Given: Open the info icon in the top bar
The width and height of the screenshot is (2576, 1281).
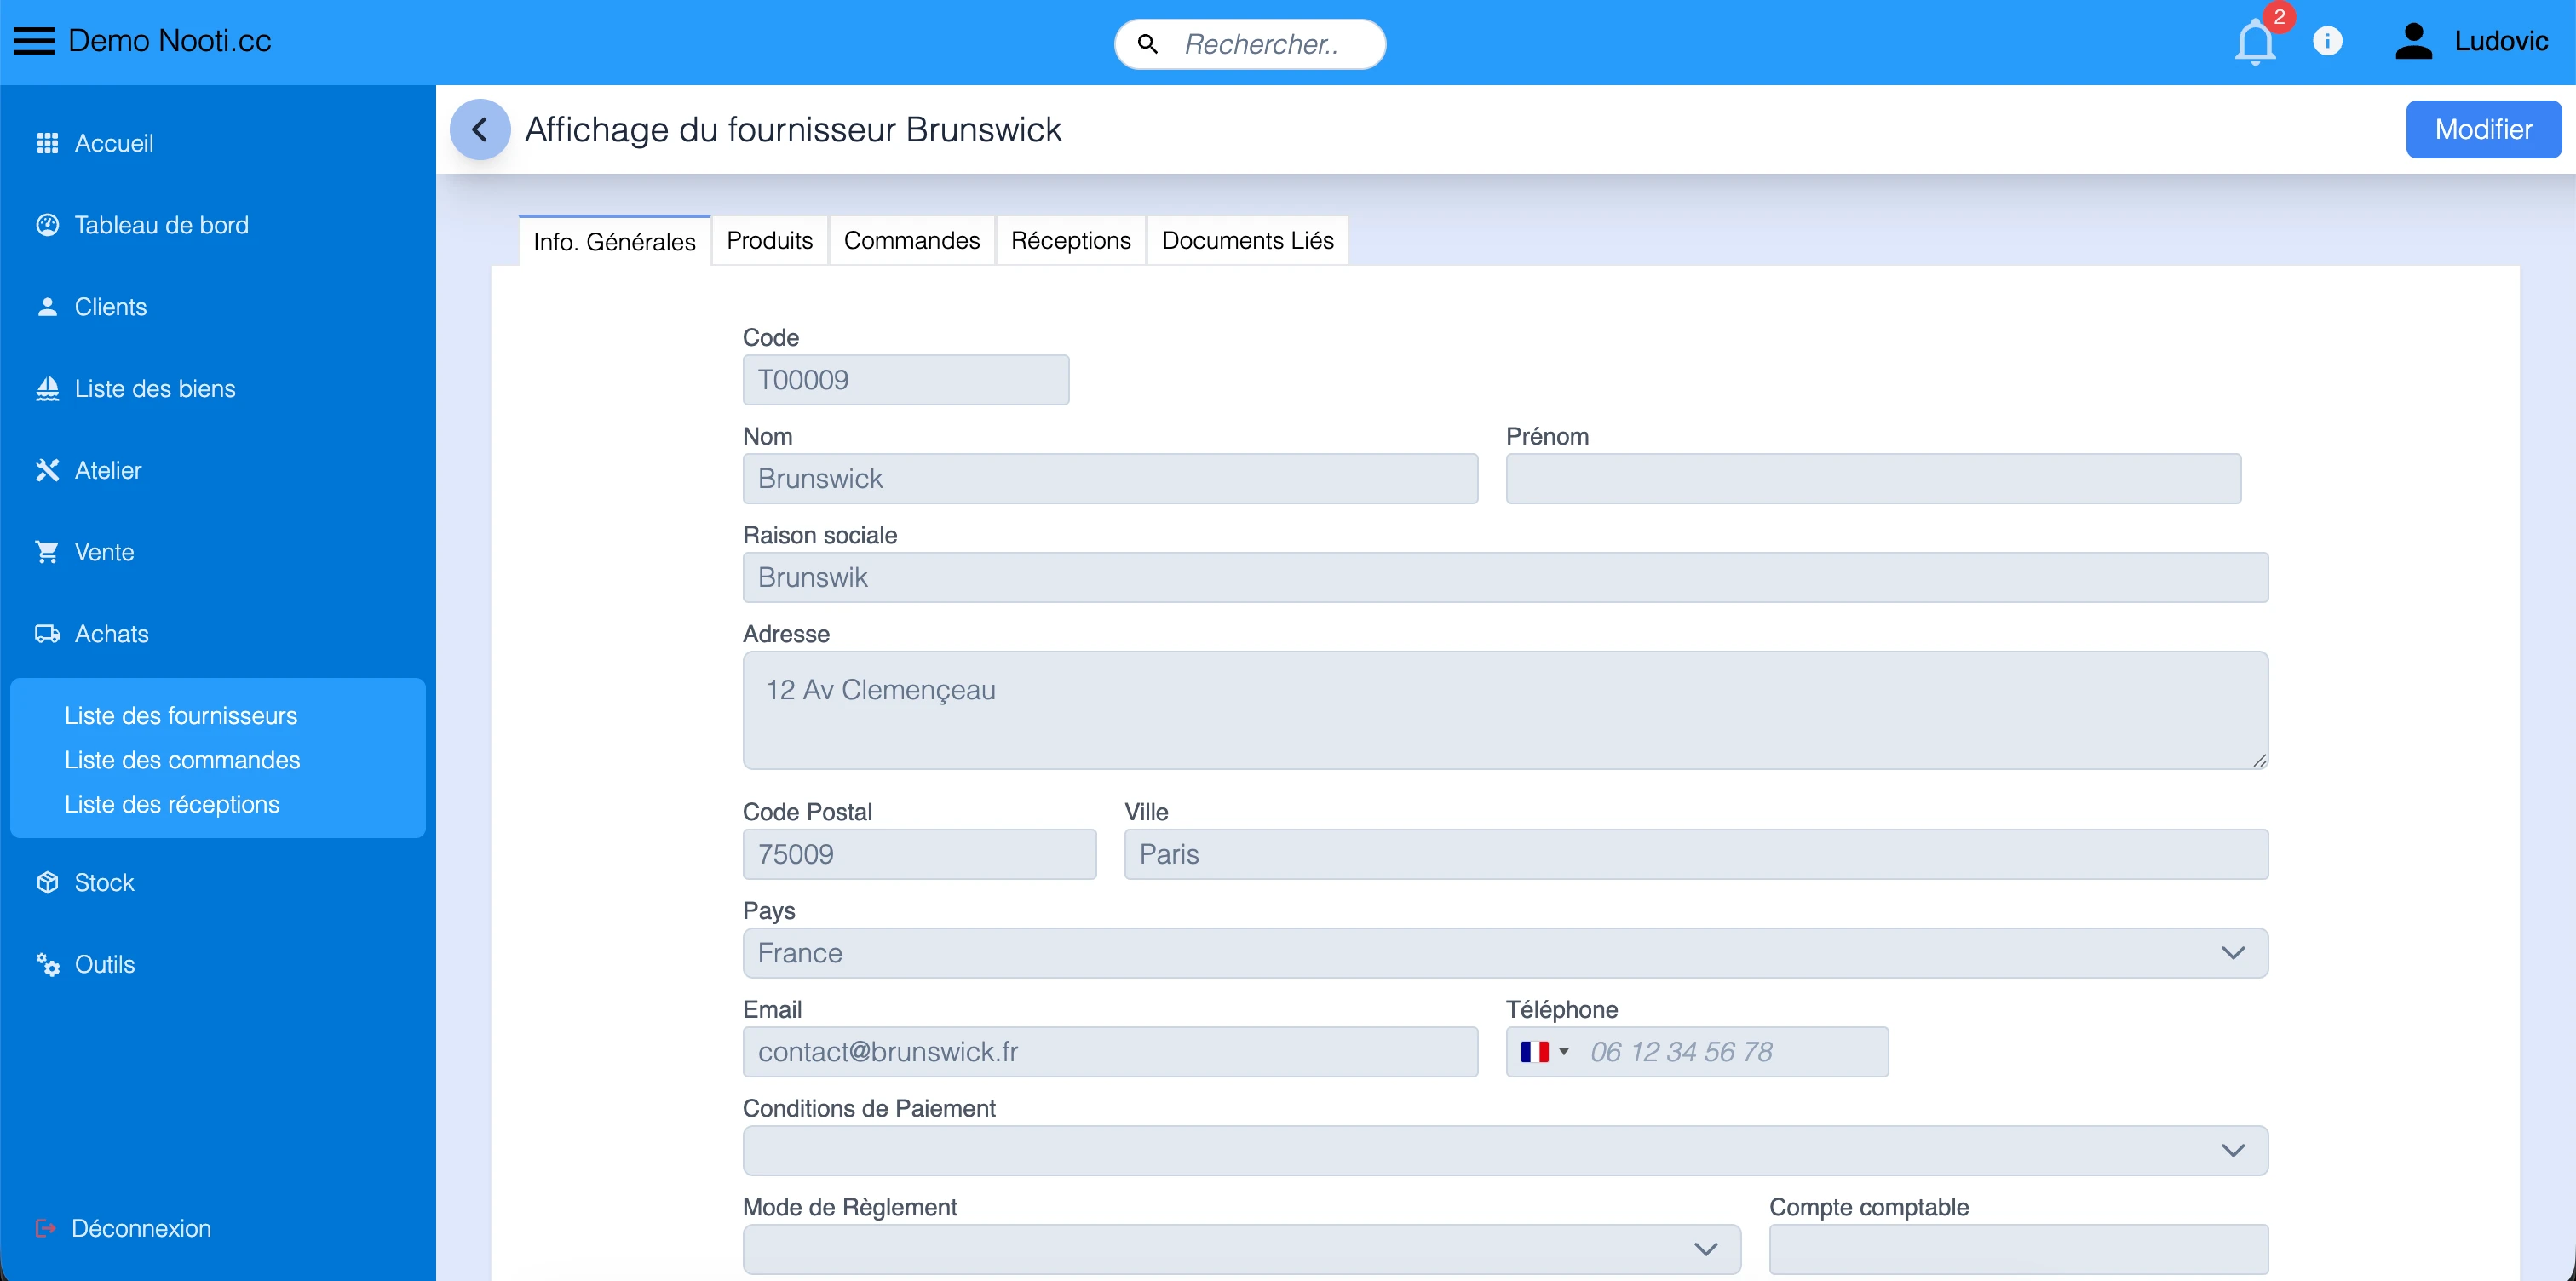Looking at the screenshot, I should point(2329,41).
